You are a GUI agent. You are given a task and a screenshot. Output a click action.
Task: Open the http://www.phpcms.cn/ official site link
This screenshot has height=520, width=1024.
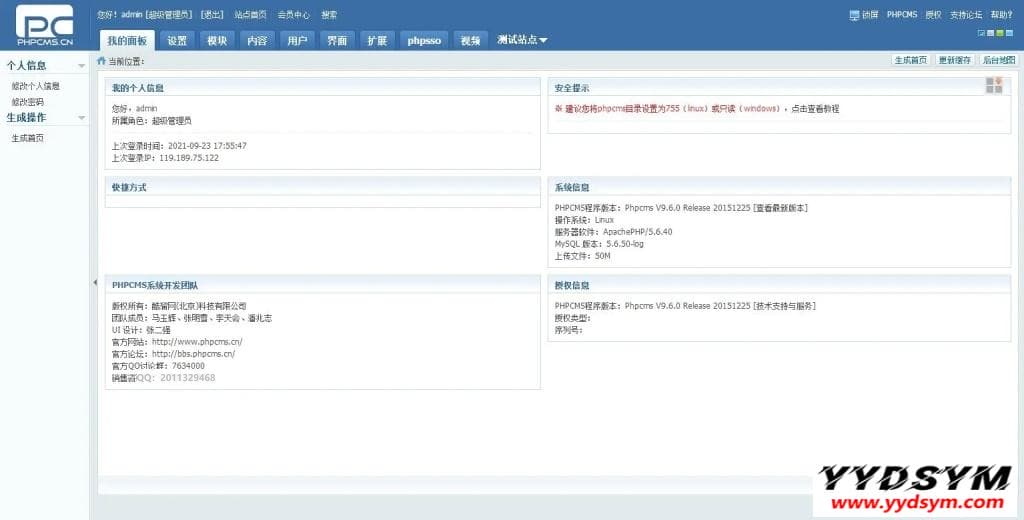pos(197,342)
